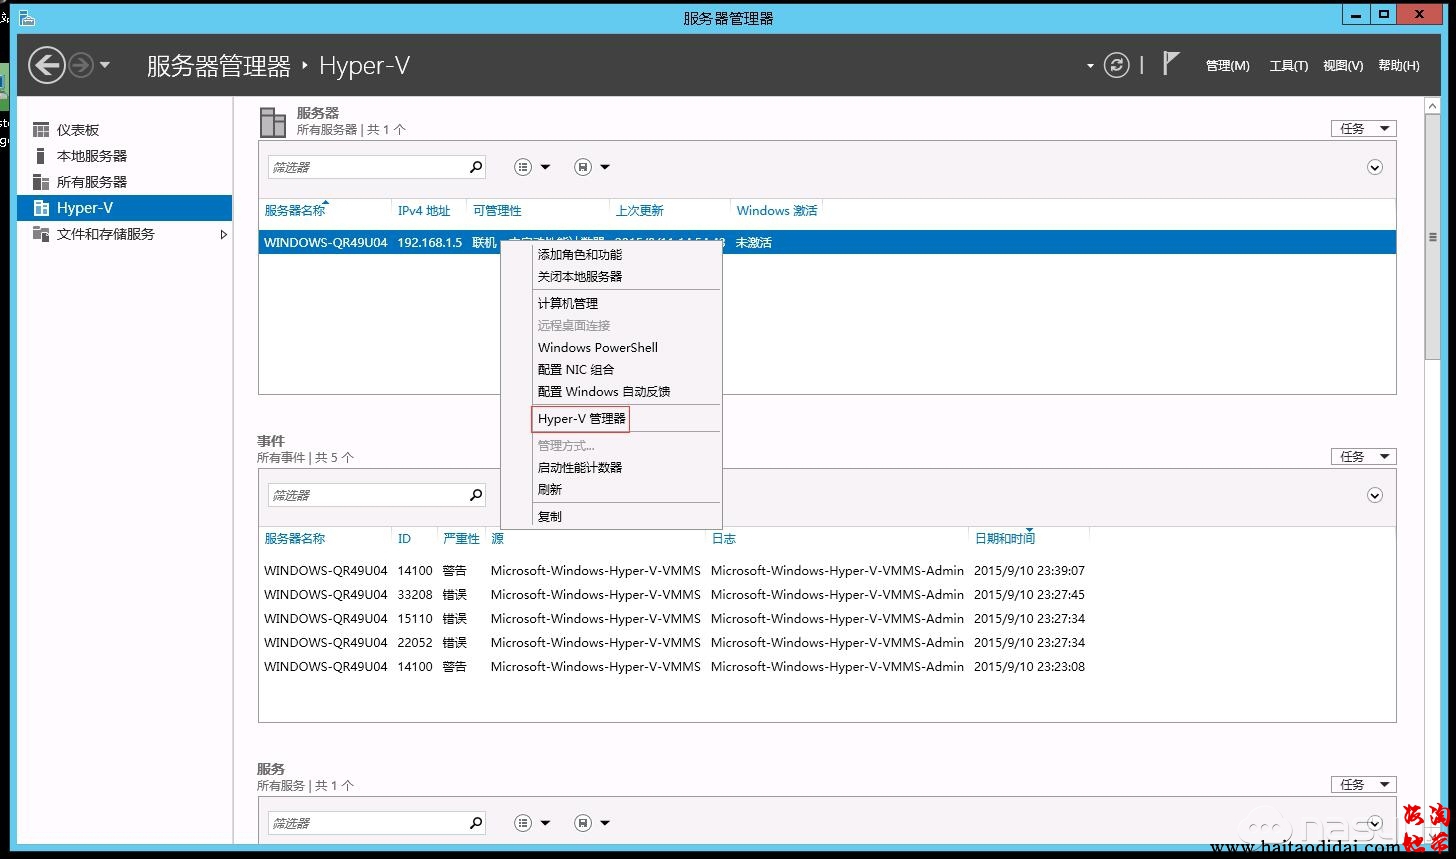This screenshot has height=859, width=1456.
Task: Click the list view options icon in servers panel
Action: coord(523,167)
